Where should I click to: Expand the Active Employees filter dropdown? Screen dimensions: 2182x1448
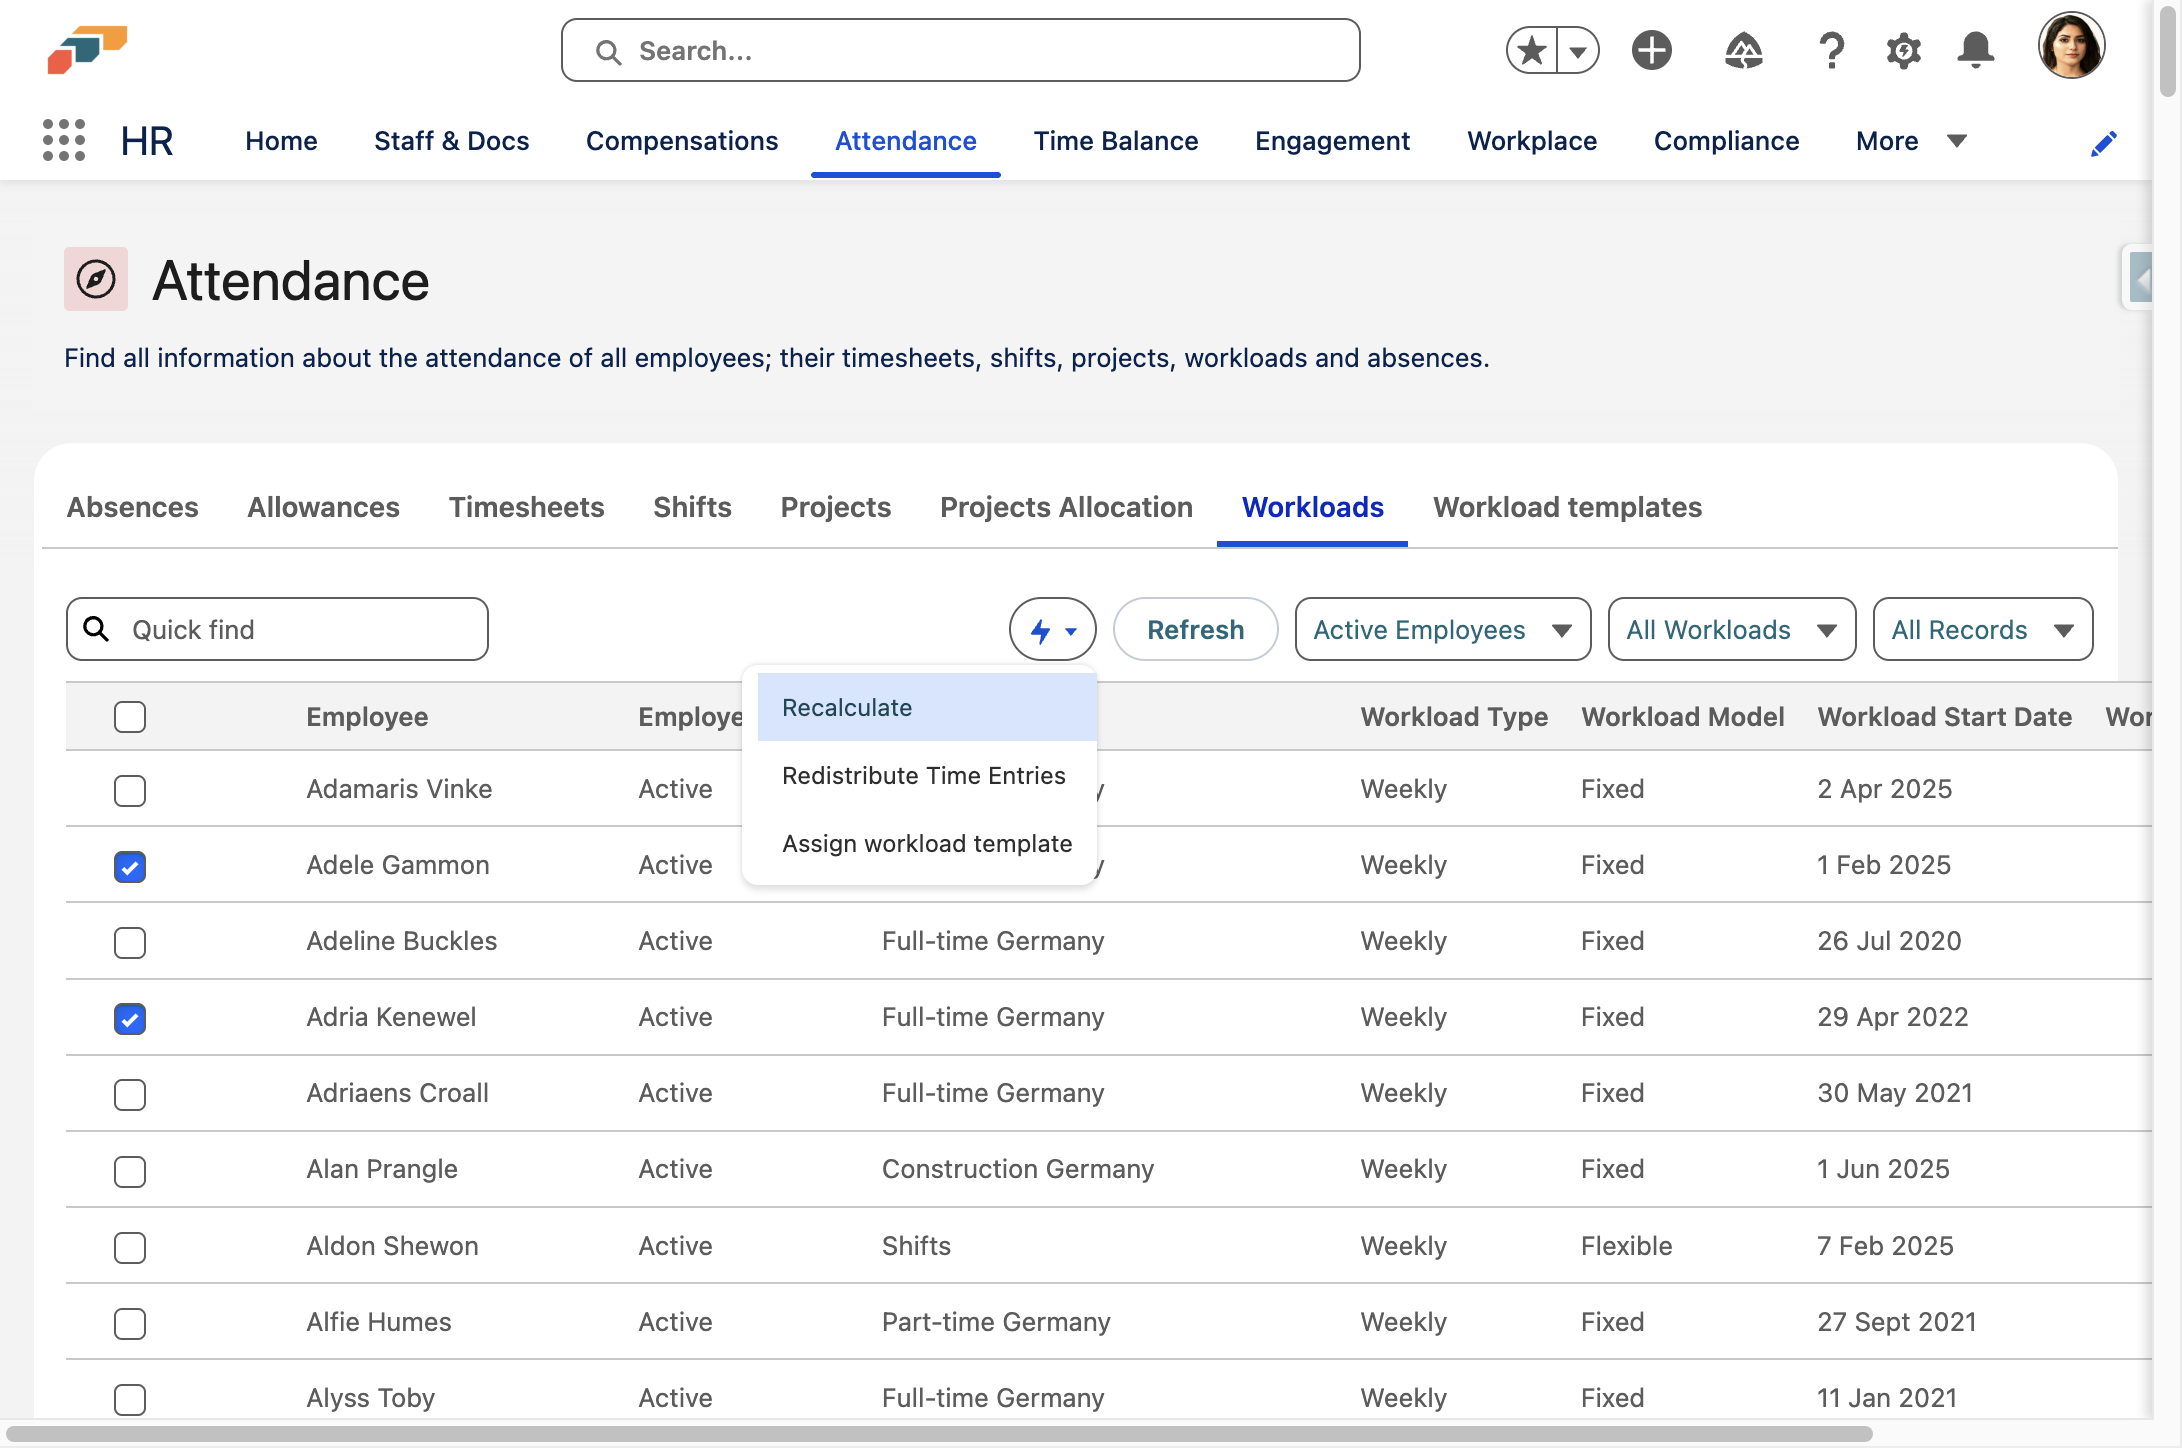click(x=1442, y=630)
